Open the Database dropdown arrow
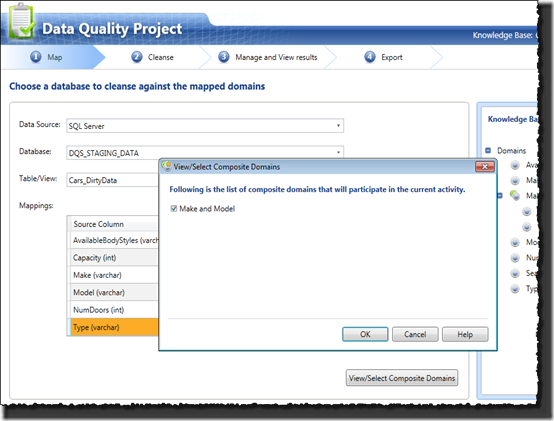The width and height of the screenshot is (554, 421). click(x=338, y=153)
